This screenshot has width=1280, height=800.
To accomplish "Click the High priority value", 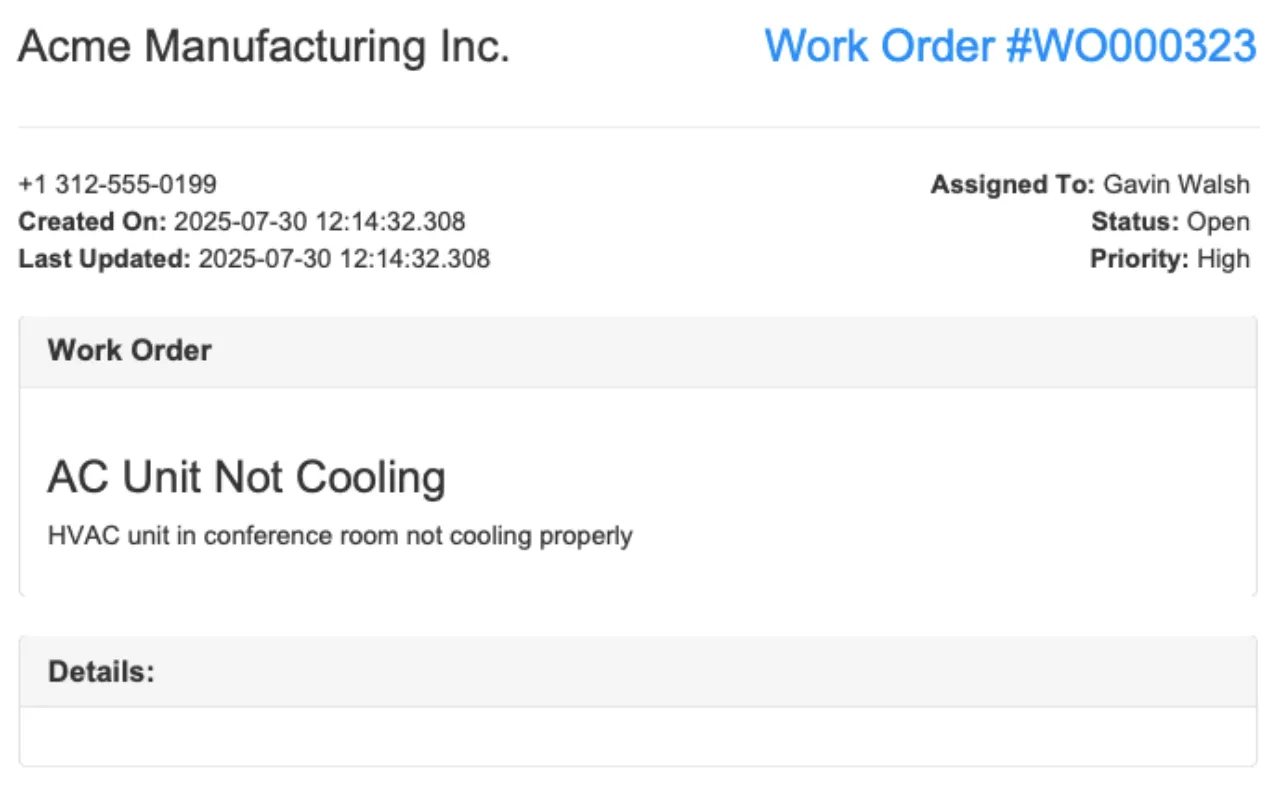I will 1223,259.
